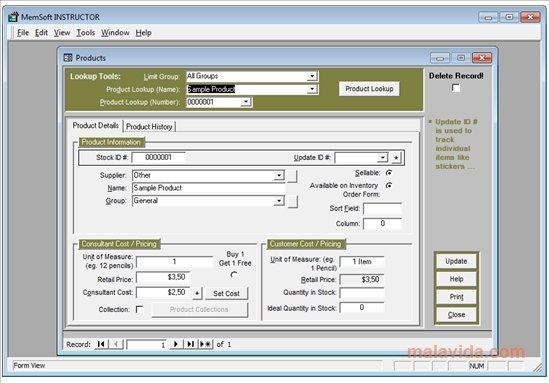
Task: Tick the Delete Record checkbox
Action: pos(456,88)
